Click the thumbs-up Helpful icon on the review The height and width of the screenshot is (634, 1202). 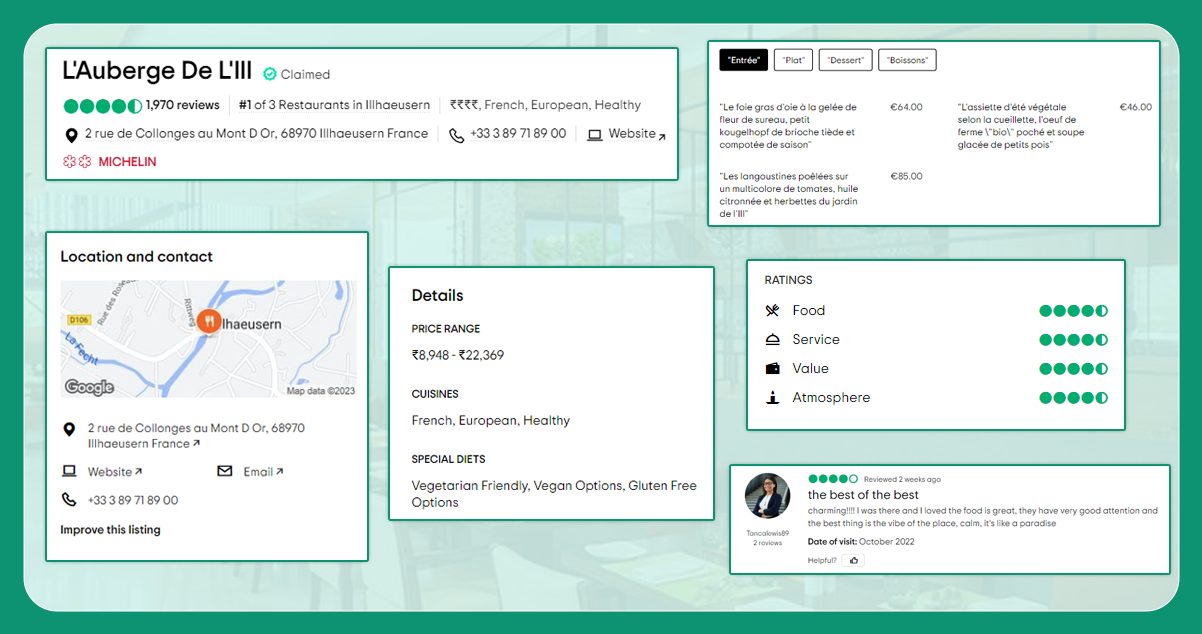click(853, 560)
